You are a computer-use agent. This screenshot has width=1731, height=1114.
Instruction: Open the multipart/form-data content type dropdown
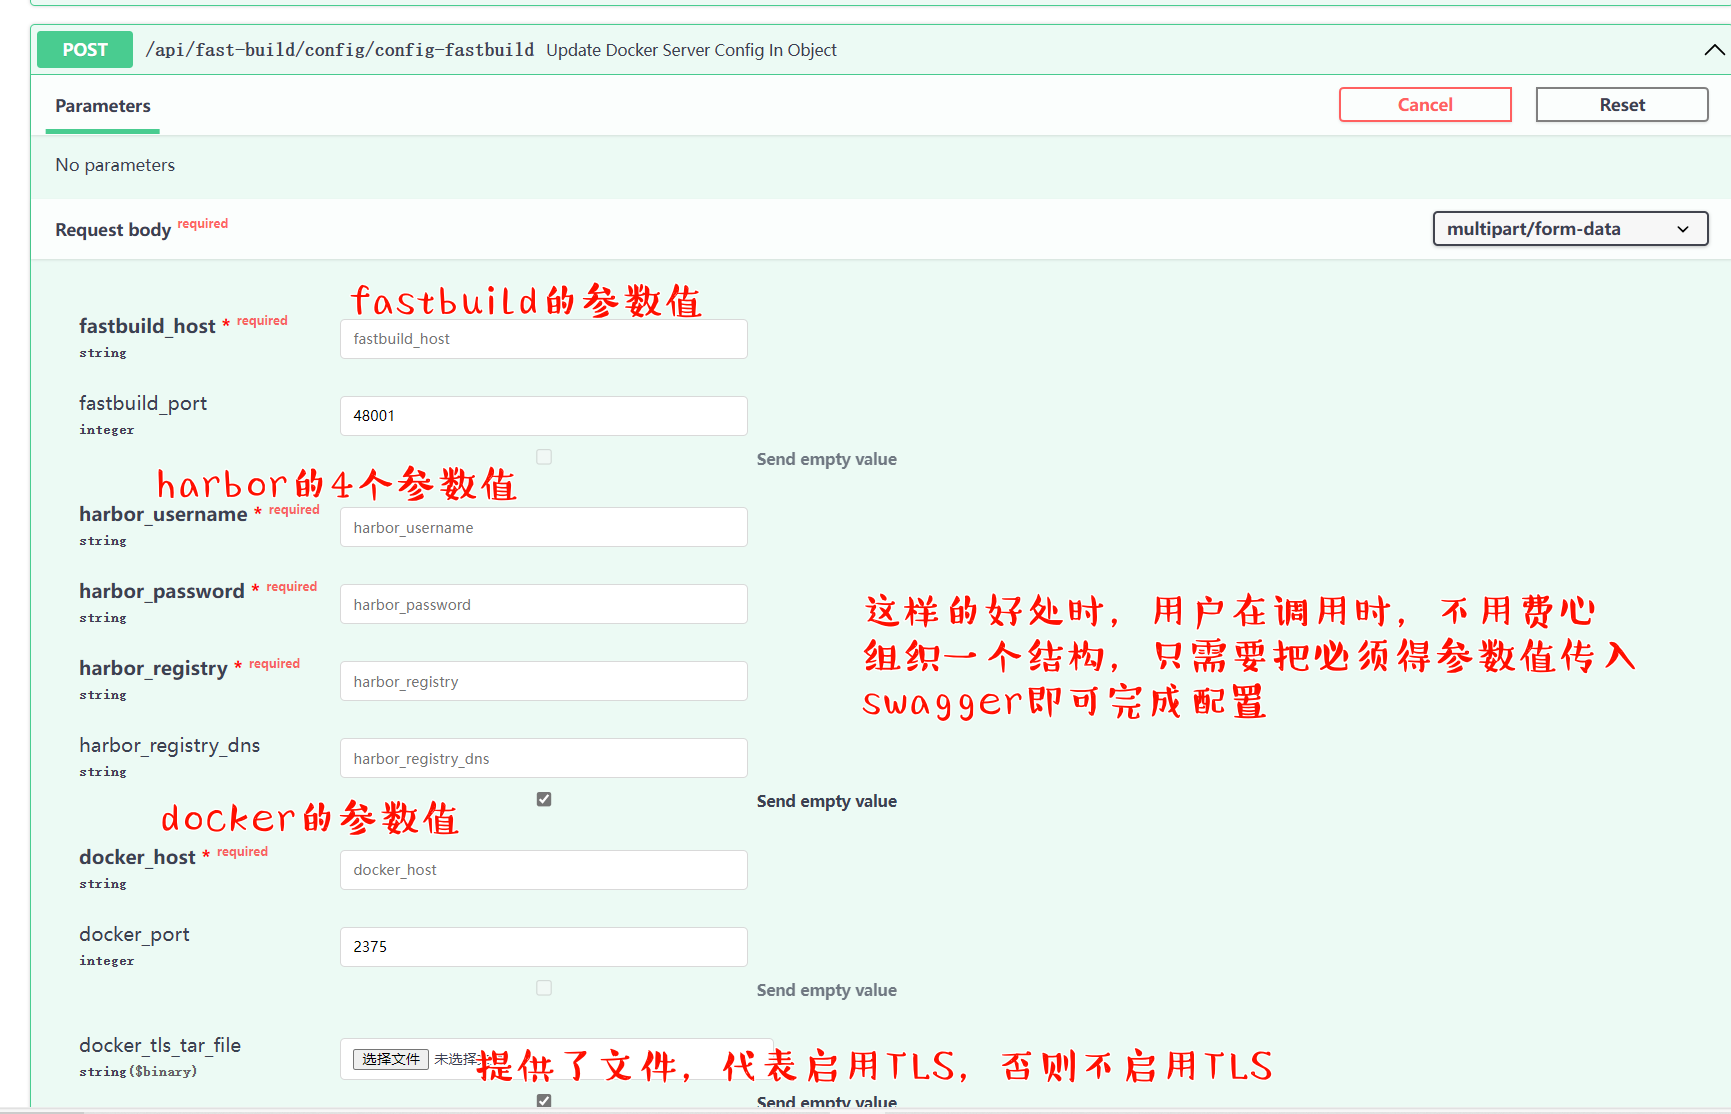tap(1570, 229)
